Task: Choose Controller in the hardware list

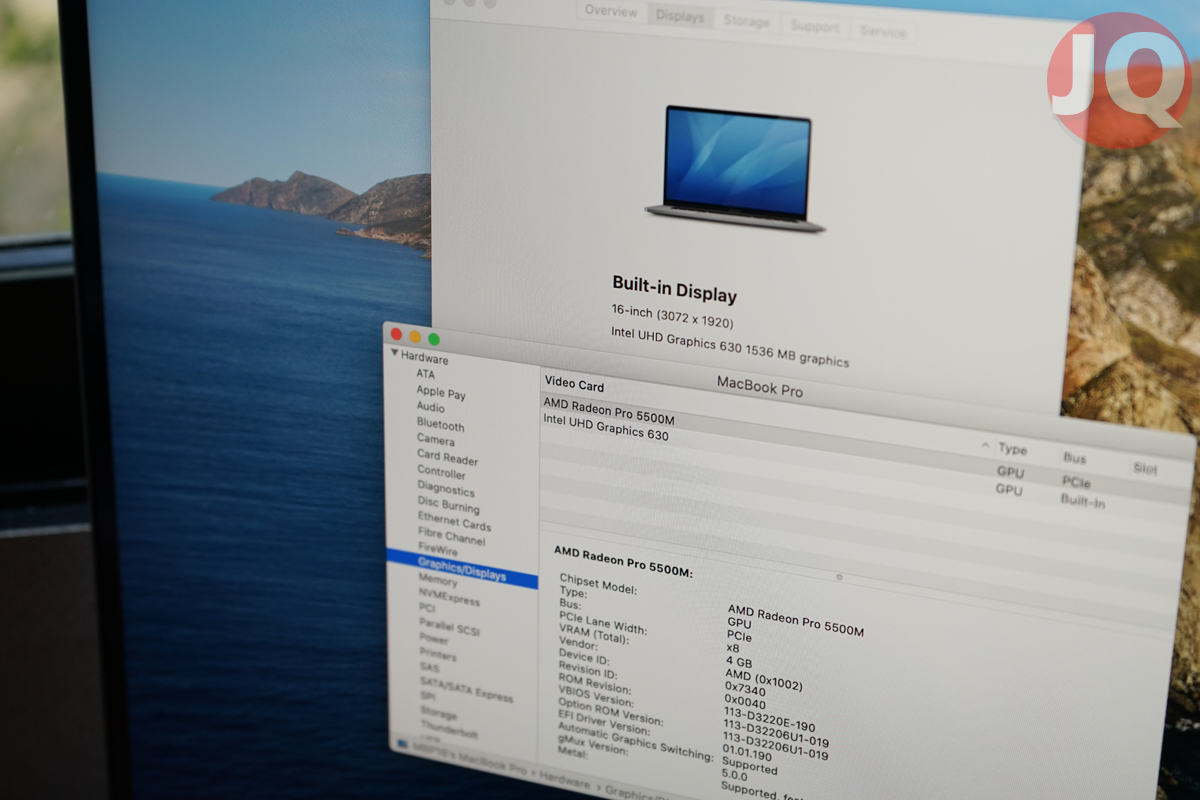Action: [442, 473]
